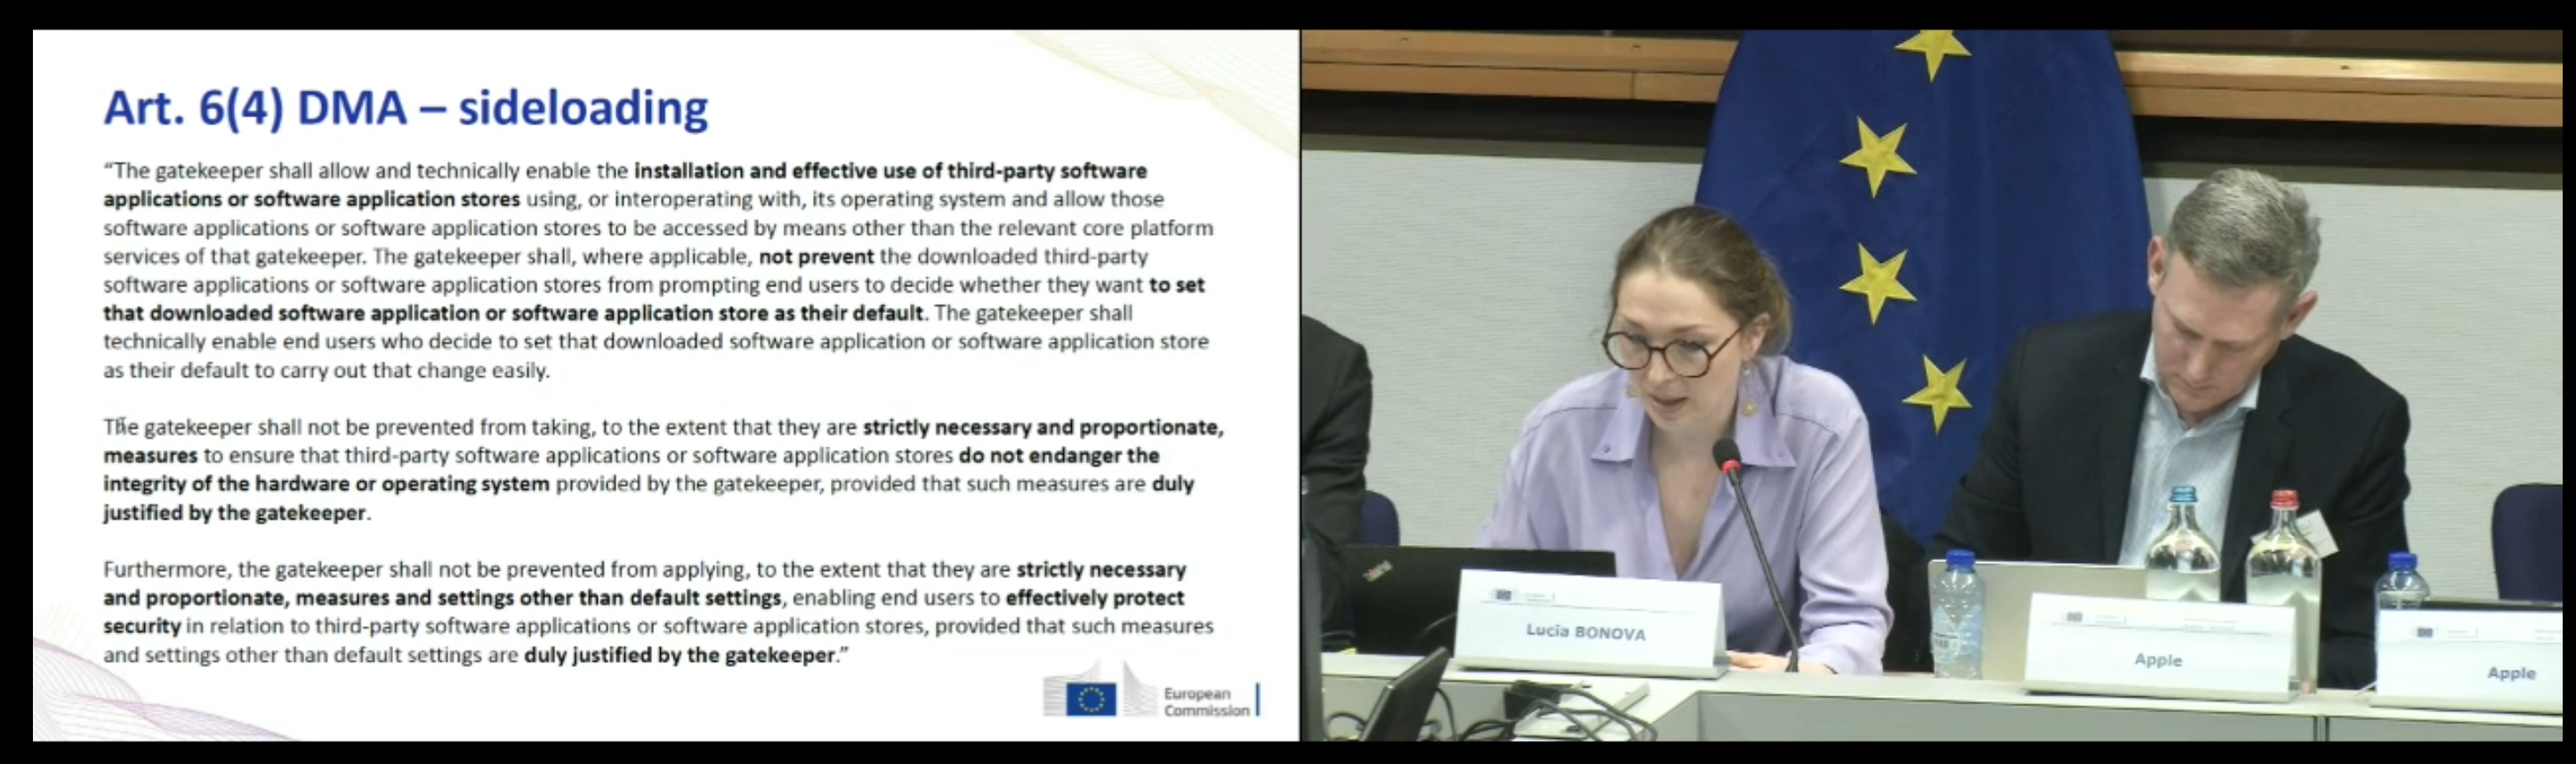The width and height of the screenshot is (2576, 764).
Task: Click the red ThinkPad logo on black laptop
Action: pyautogui.click(x=1378, y=571)
